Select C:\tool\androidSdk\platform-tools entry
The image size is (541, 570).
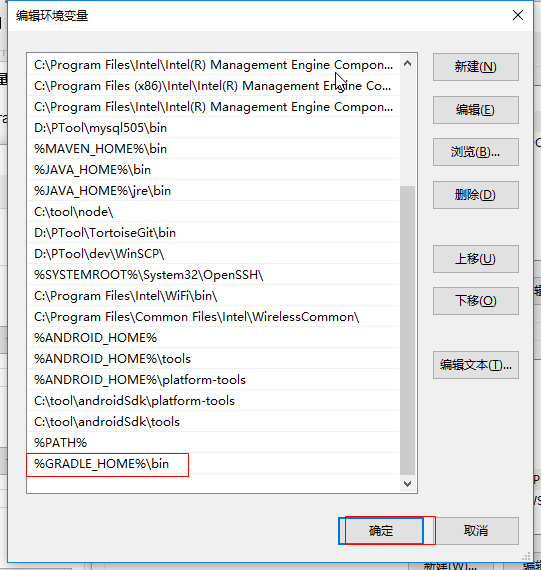tap(213, 401)
